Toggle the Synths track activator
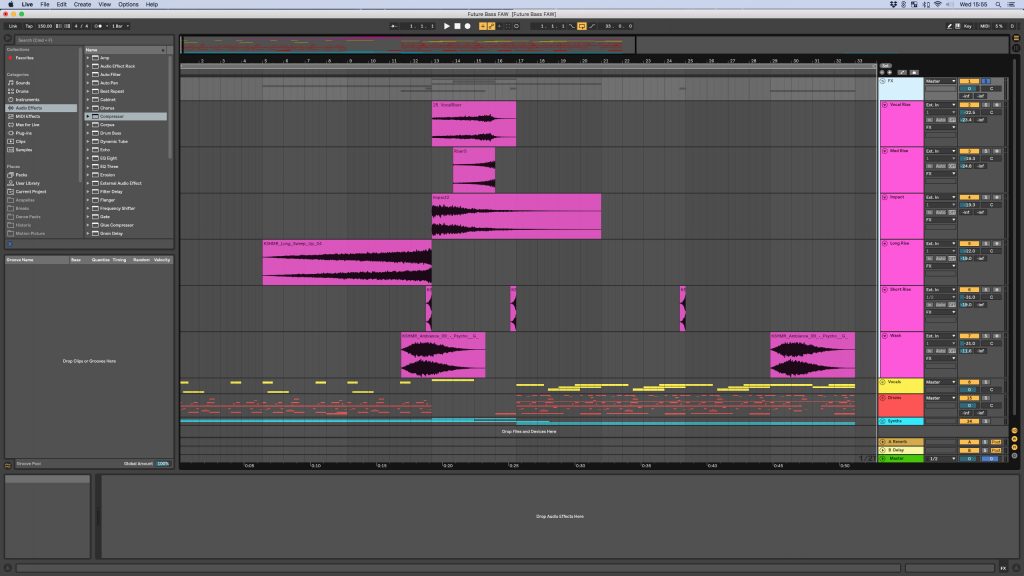Viewport: 1024px width, 576px height. click(x=969, y=421)
